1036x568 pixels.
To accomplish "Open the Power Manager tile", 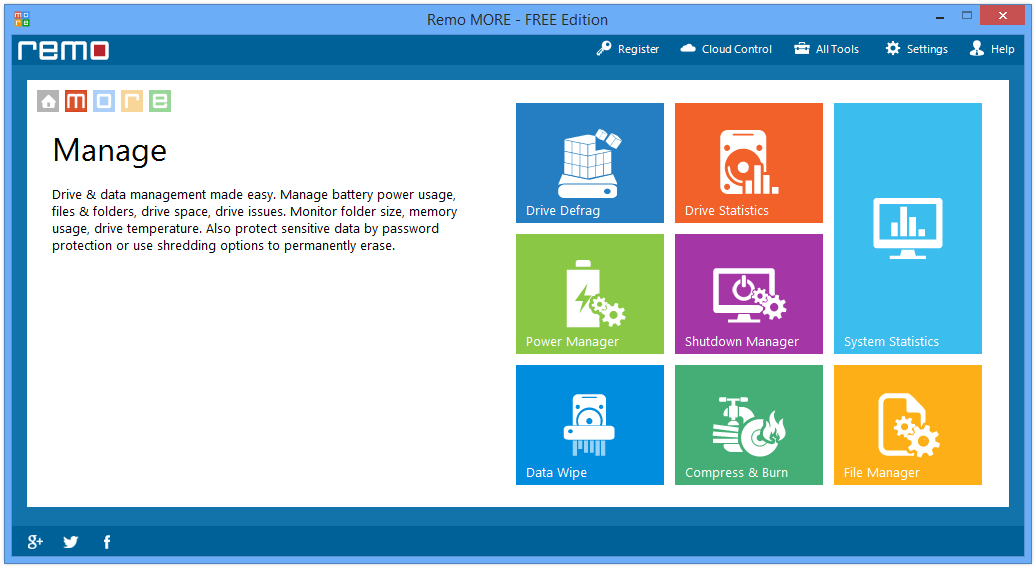I will pyautogui.click(x=589, y=294).
